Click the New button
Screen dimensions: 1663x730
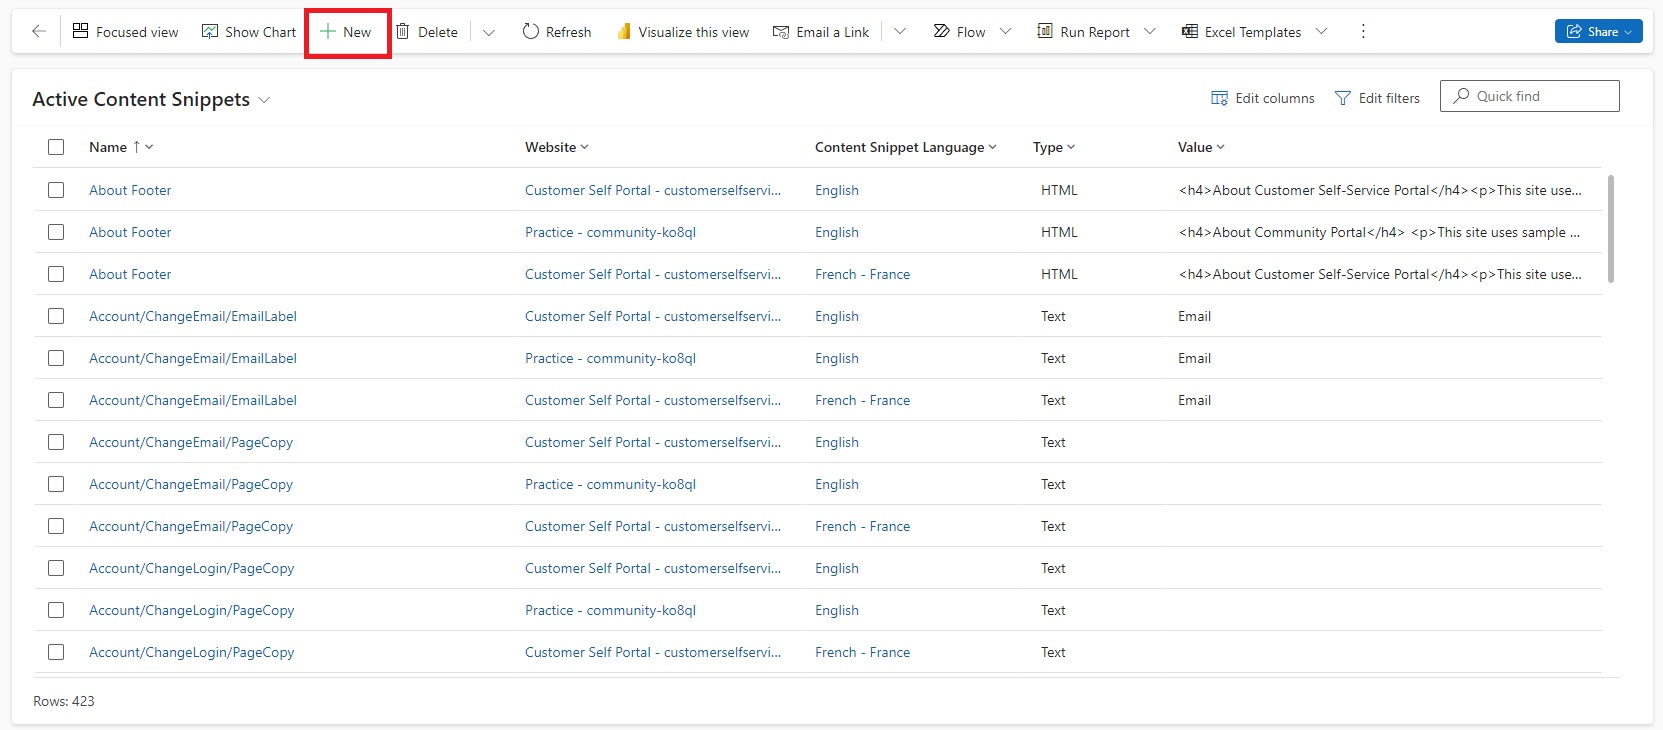pos(346,32)
